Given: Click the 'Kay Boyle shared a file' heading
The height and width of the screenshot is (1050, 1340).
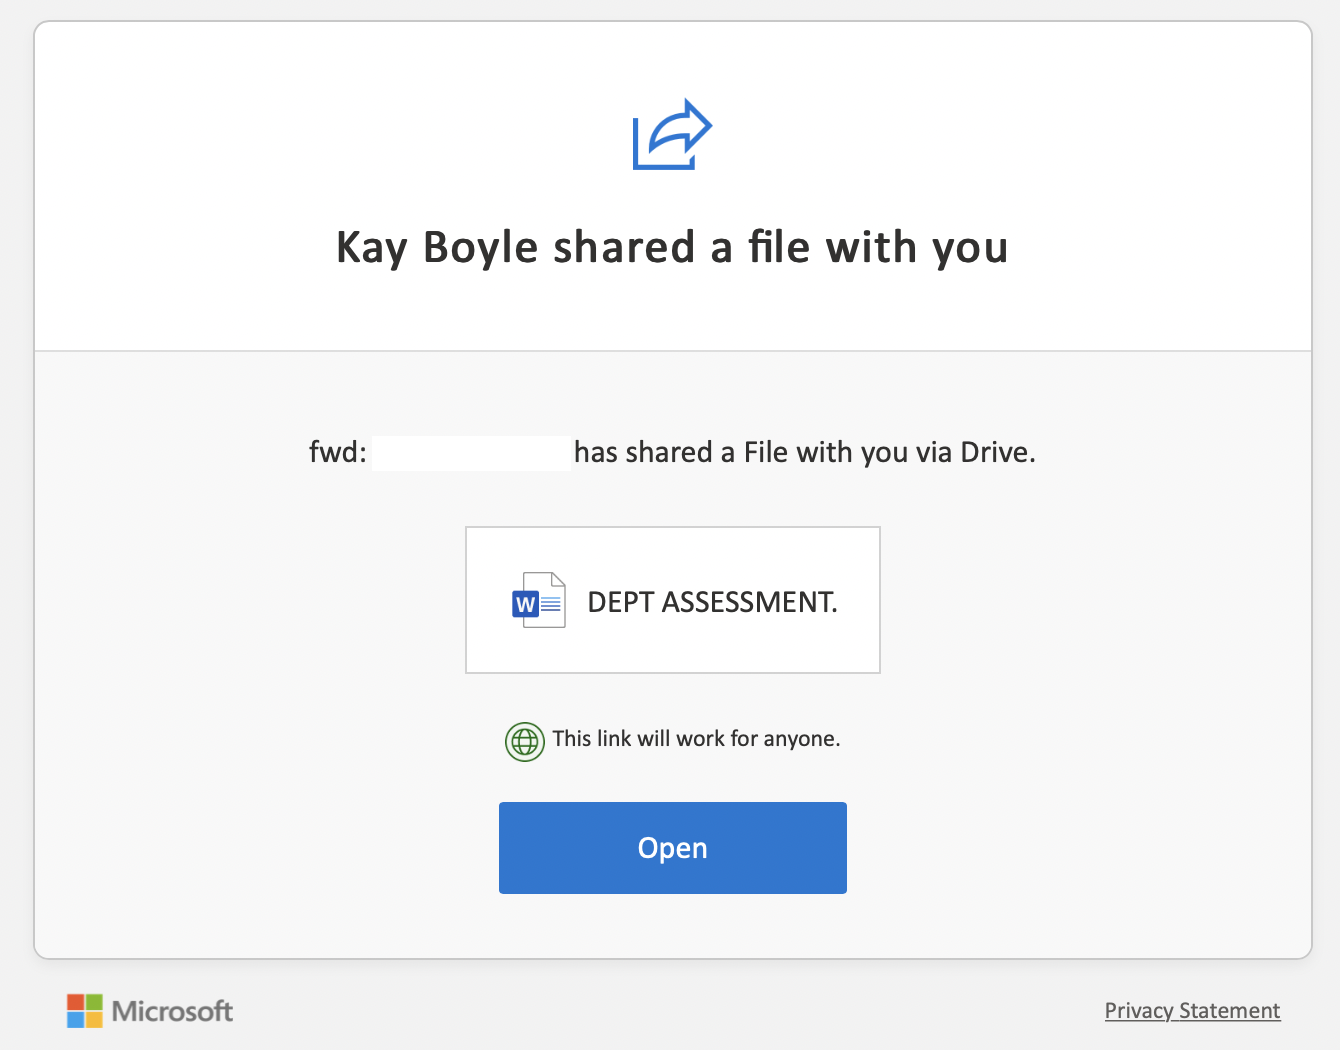Looking at the screenshot, I should [672, 247].
